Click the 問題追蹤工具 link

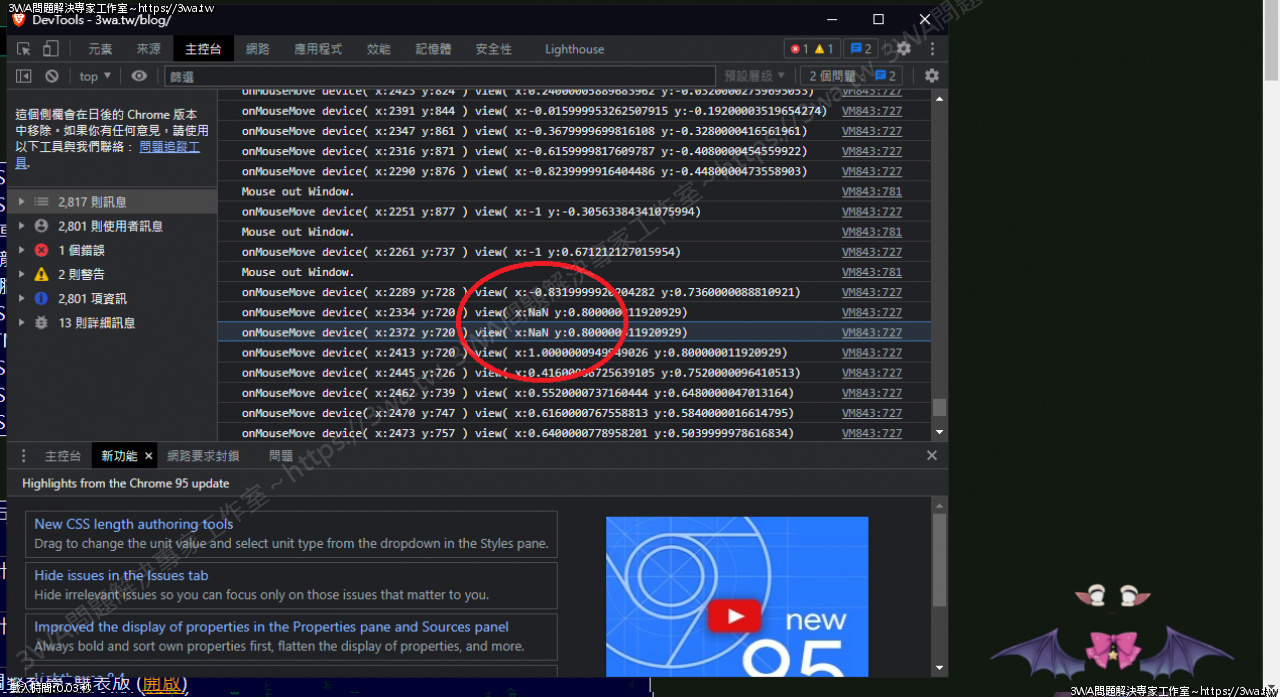169,147
